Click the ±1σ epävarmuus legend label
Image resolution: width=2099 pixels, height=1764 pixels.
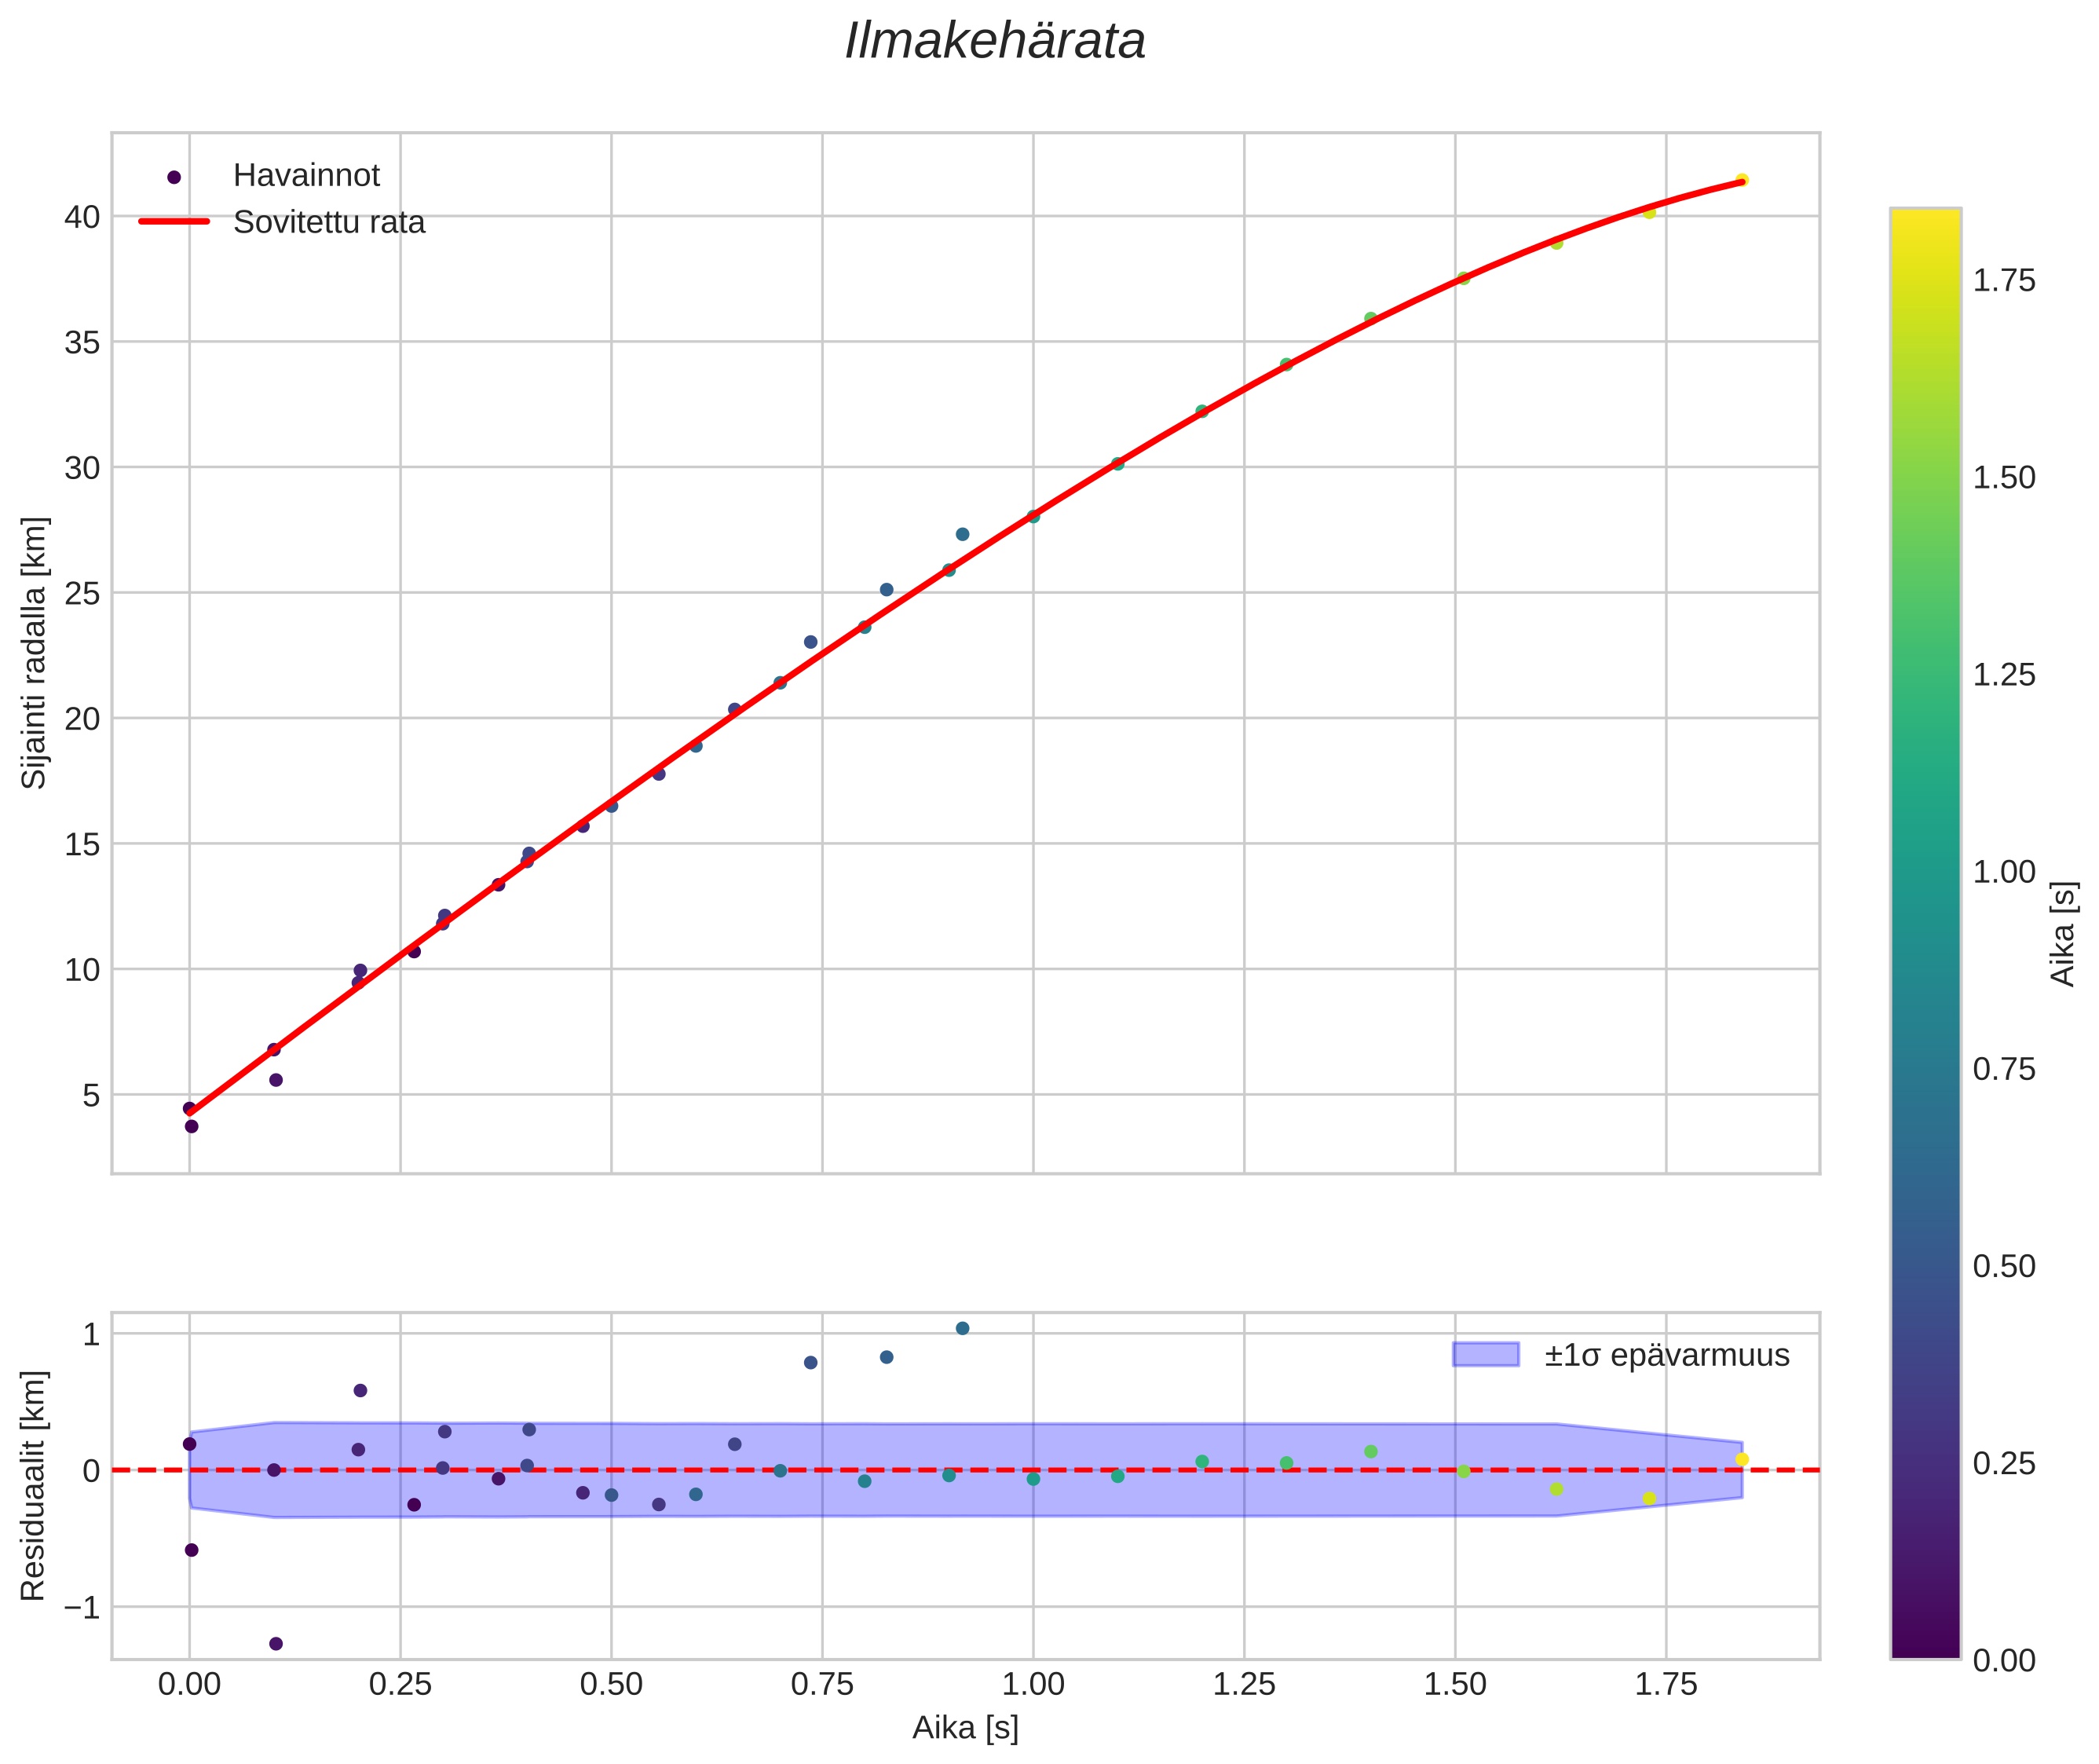tap(1666, 1355)
